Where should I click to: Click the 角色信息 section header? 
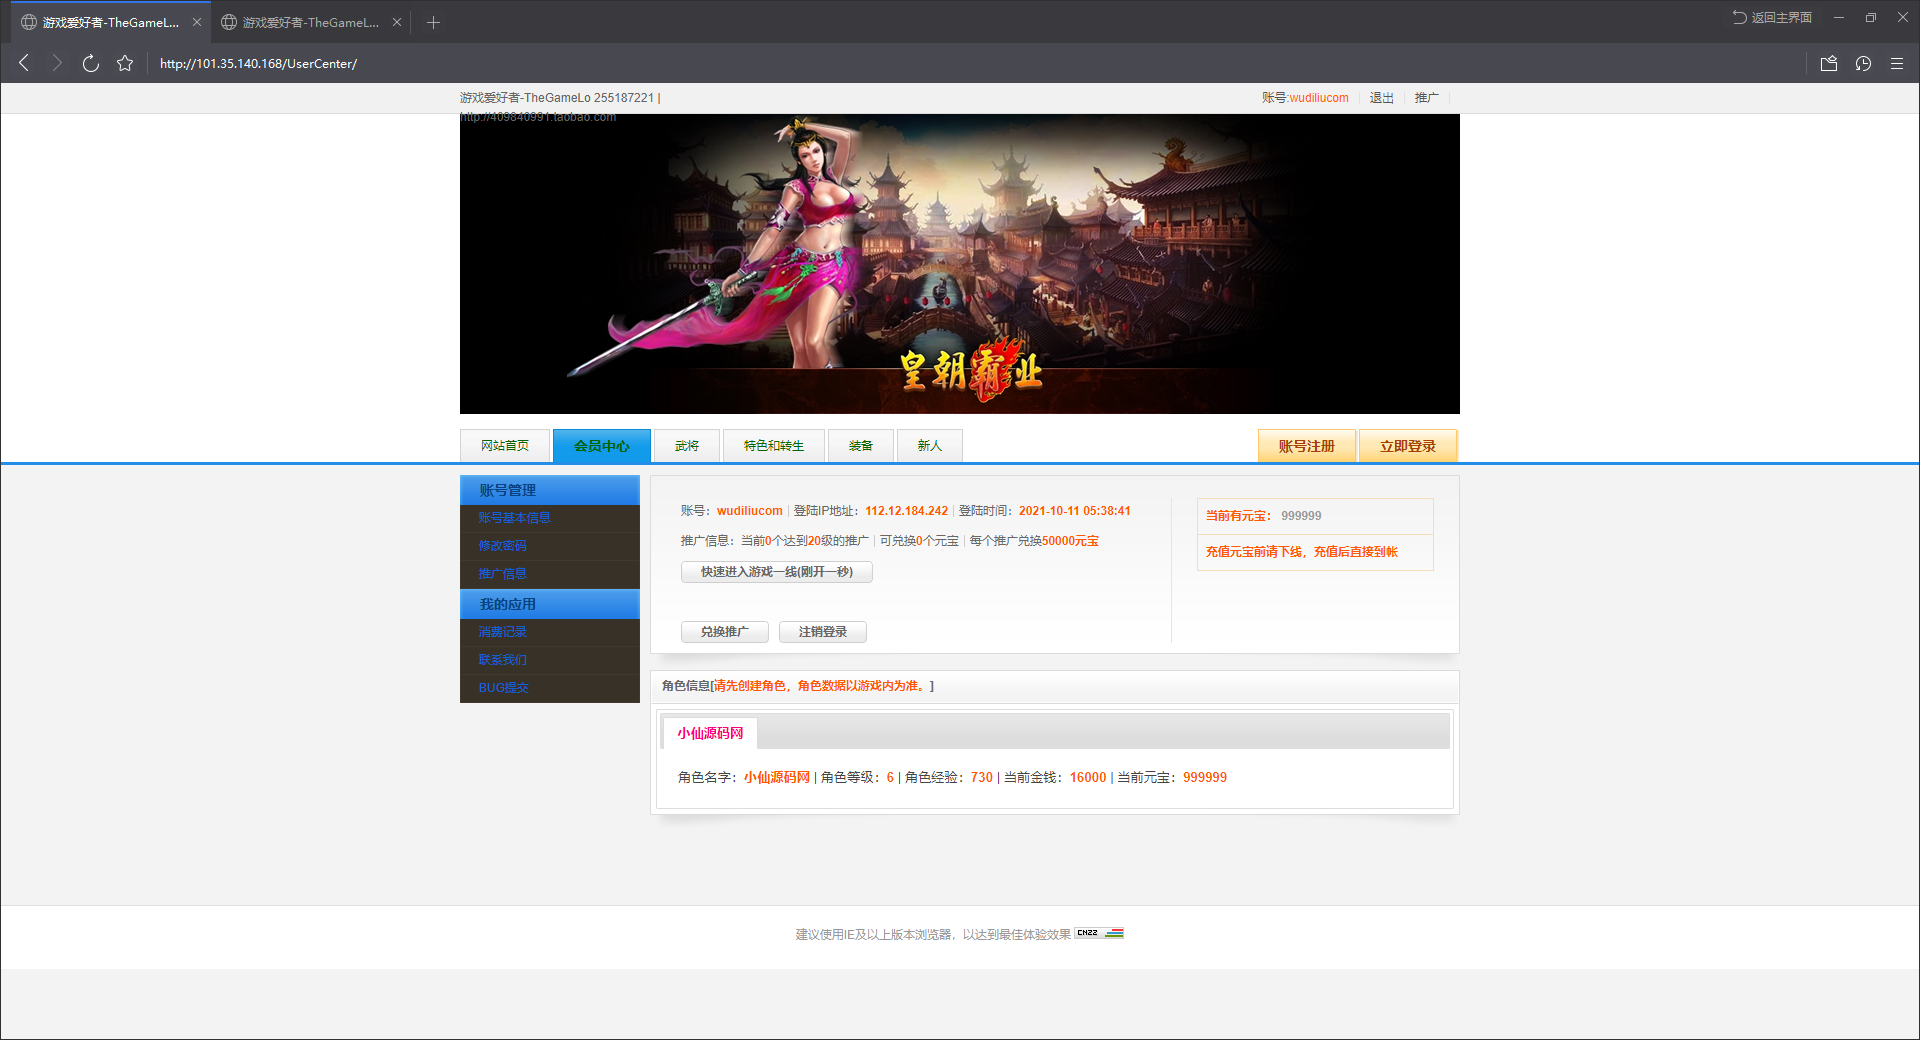tap(1055, 686)
